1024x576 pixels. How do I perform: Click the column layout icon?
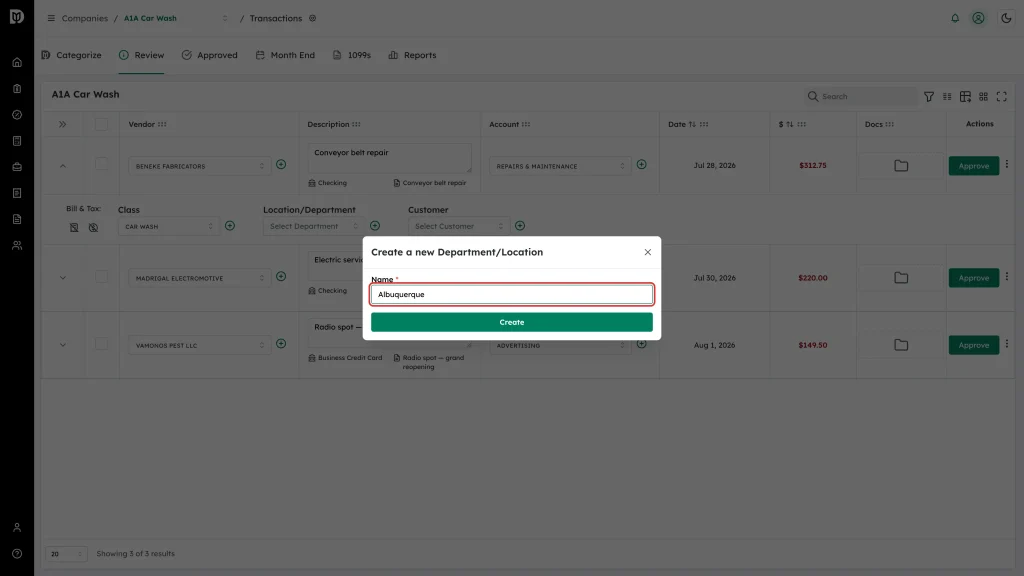tap(947, 97)
